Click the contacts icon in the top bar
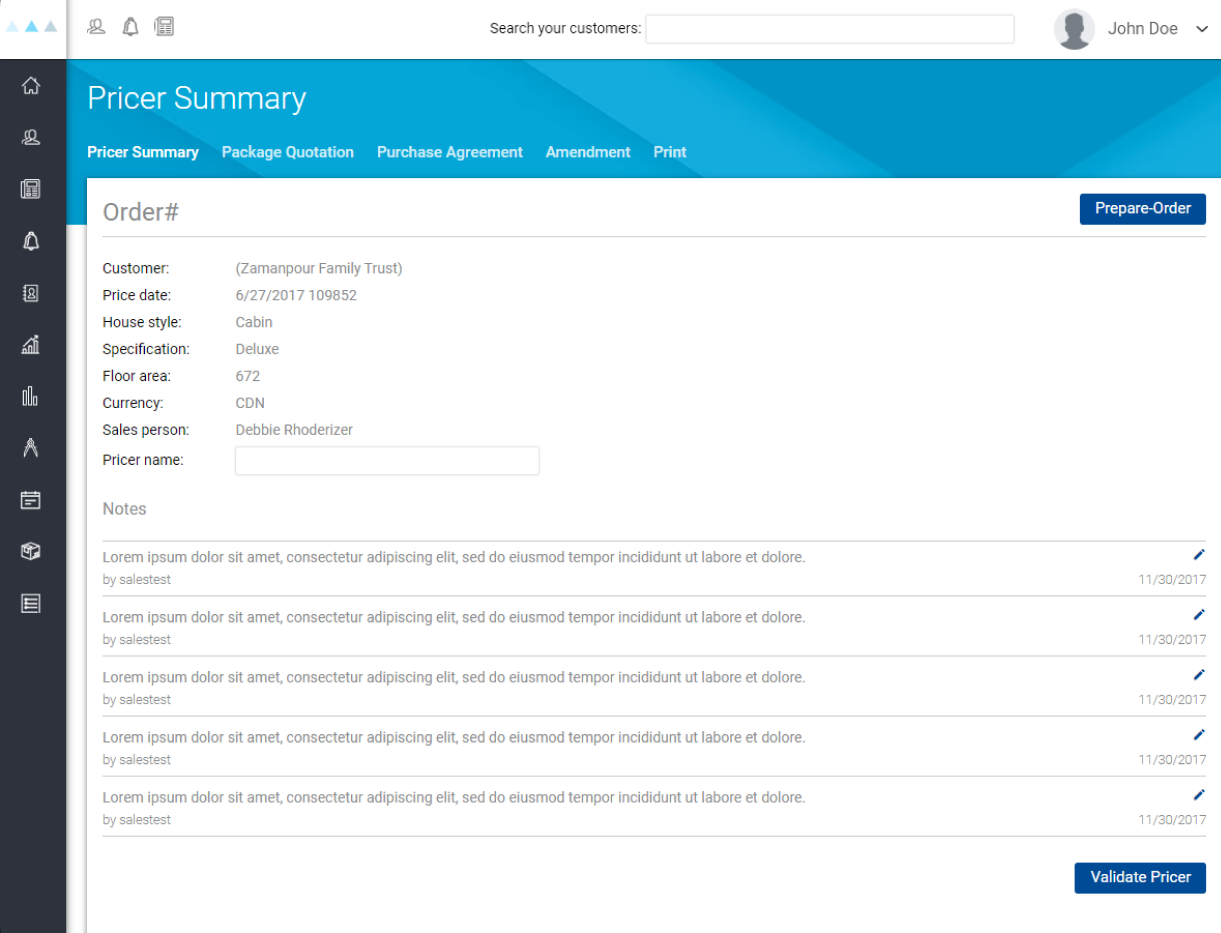Screen dimensions: 1221x933 [96, 27]
